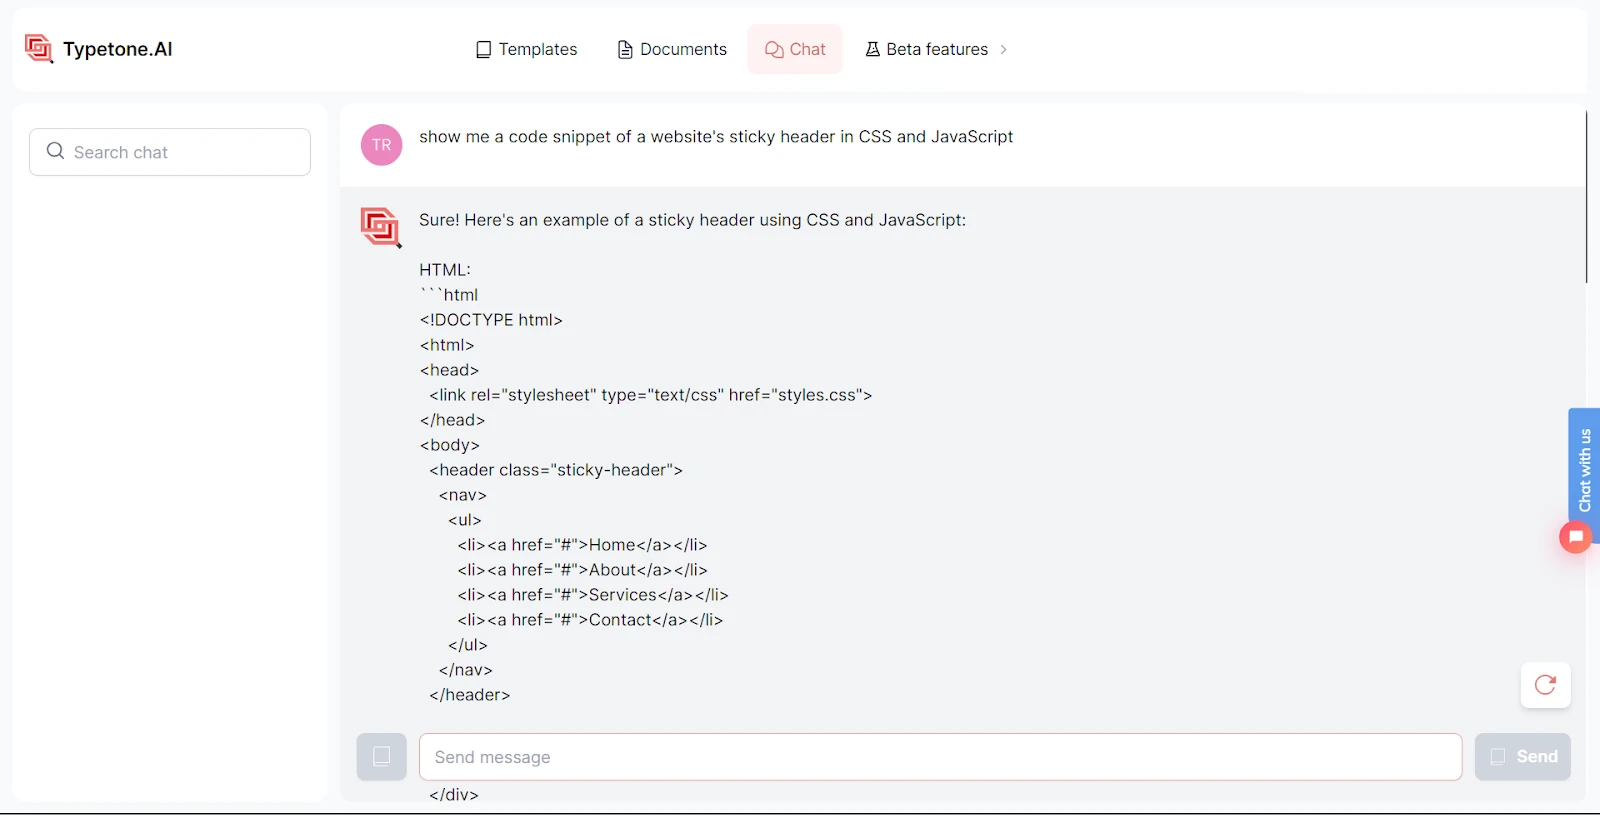Click the Typetone.AI logo icon
1600x818 pixels.
coord(39,49)
